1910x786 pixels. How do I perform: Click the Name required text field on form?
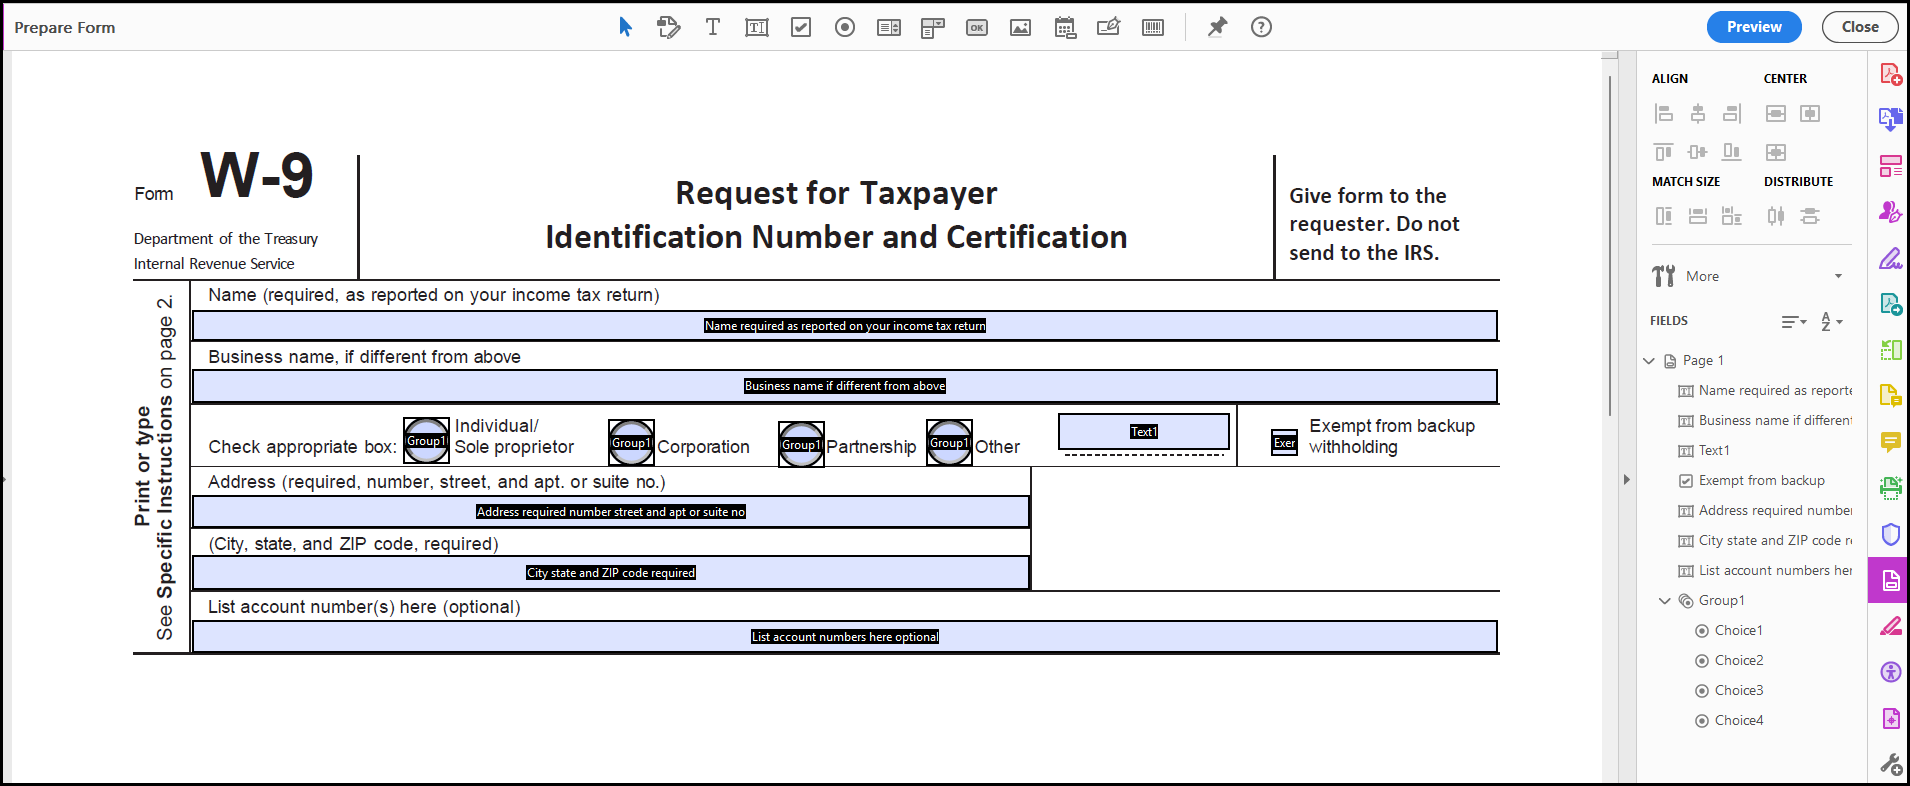pyautogui.click(x=844, y=326)
